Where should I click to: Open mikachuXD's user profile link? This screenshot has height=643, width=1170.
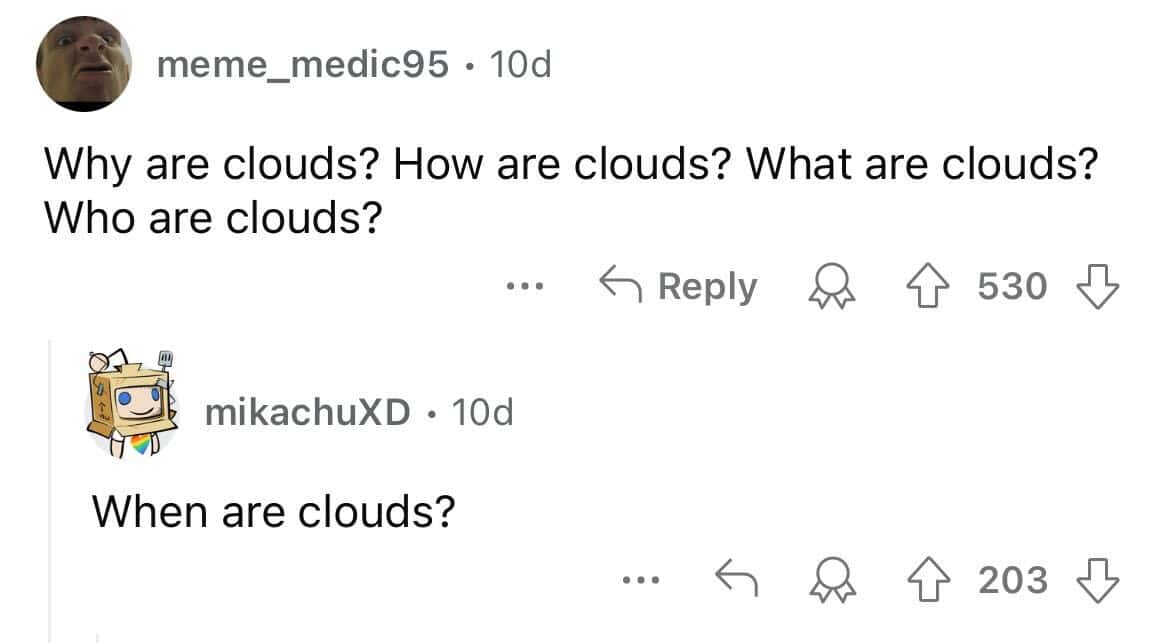[x=308, y=411]
